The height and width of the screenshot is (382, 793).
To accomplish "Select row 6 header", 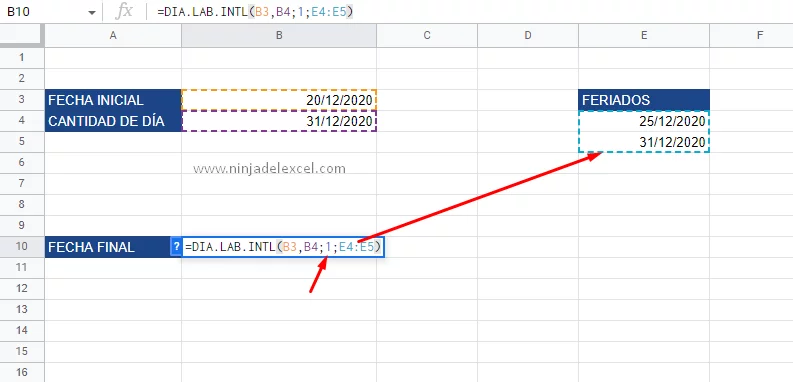I will click(22, 163).
